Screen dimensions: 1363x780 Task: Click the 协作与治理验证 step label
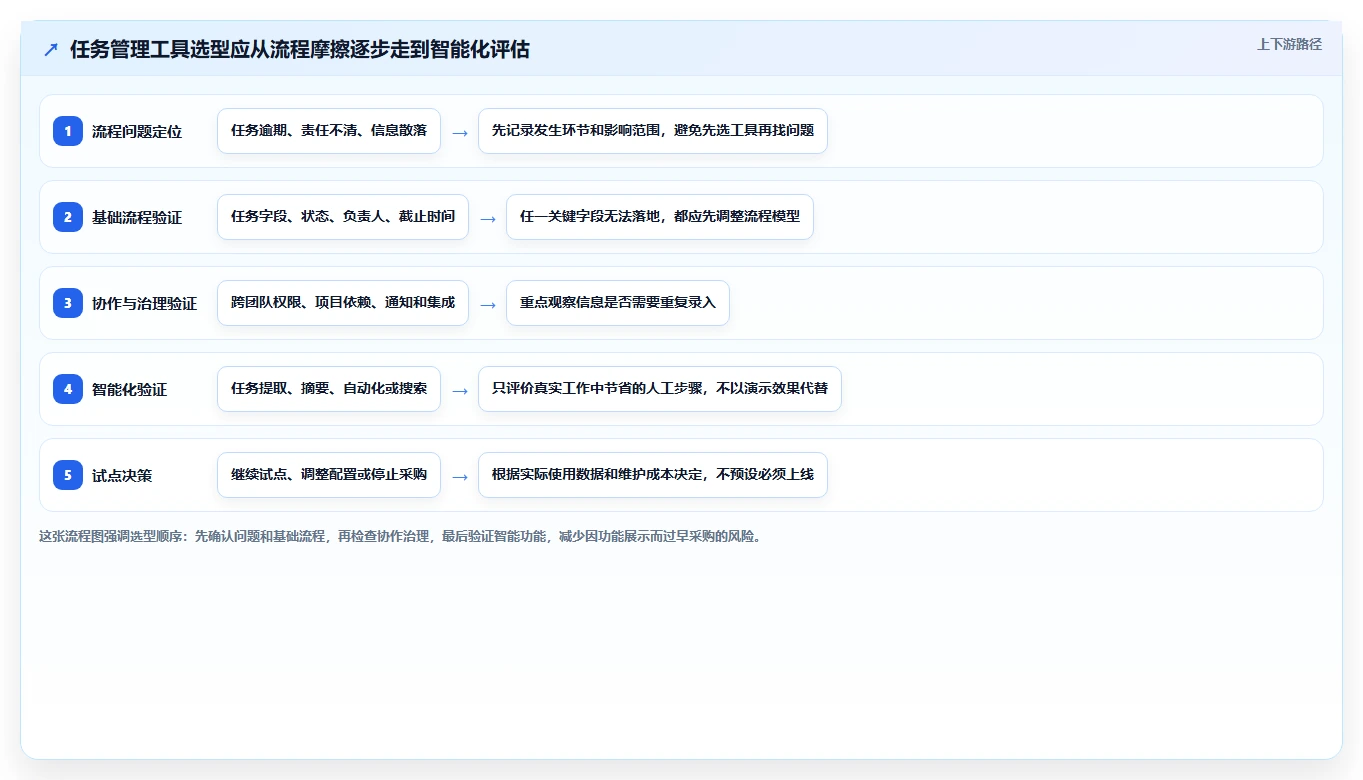pos(144,303)
